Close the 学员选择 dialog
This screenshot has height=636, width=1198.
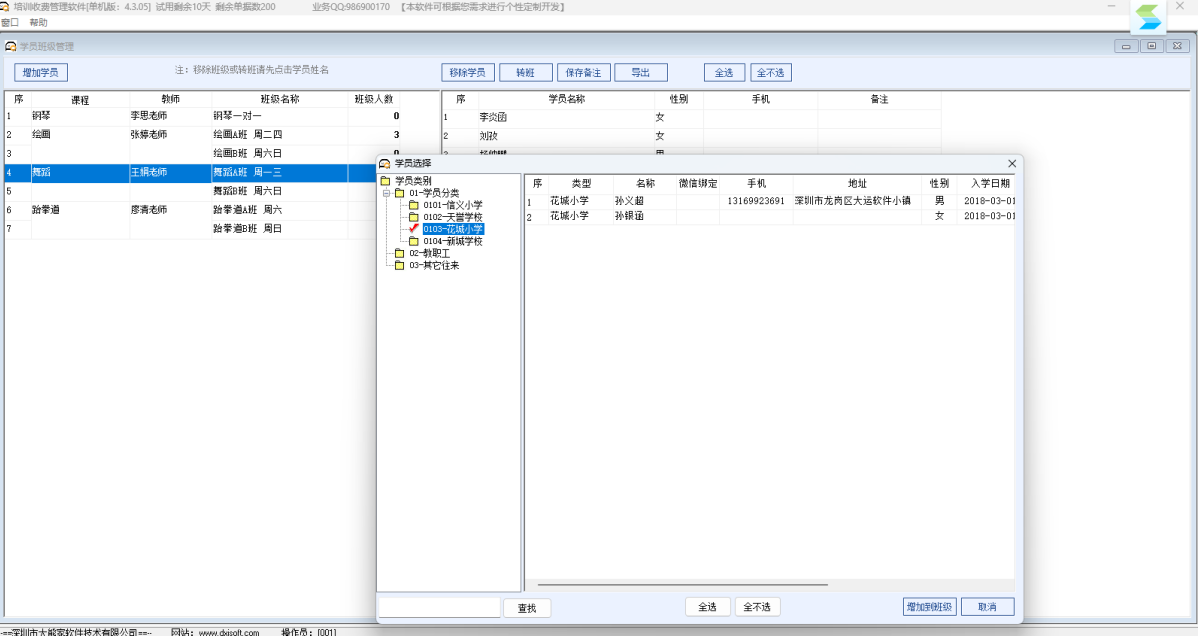click(x=1011, y=163)
